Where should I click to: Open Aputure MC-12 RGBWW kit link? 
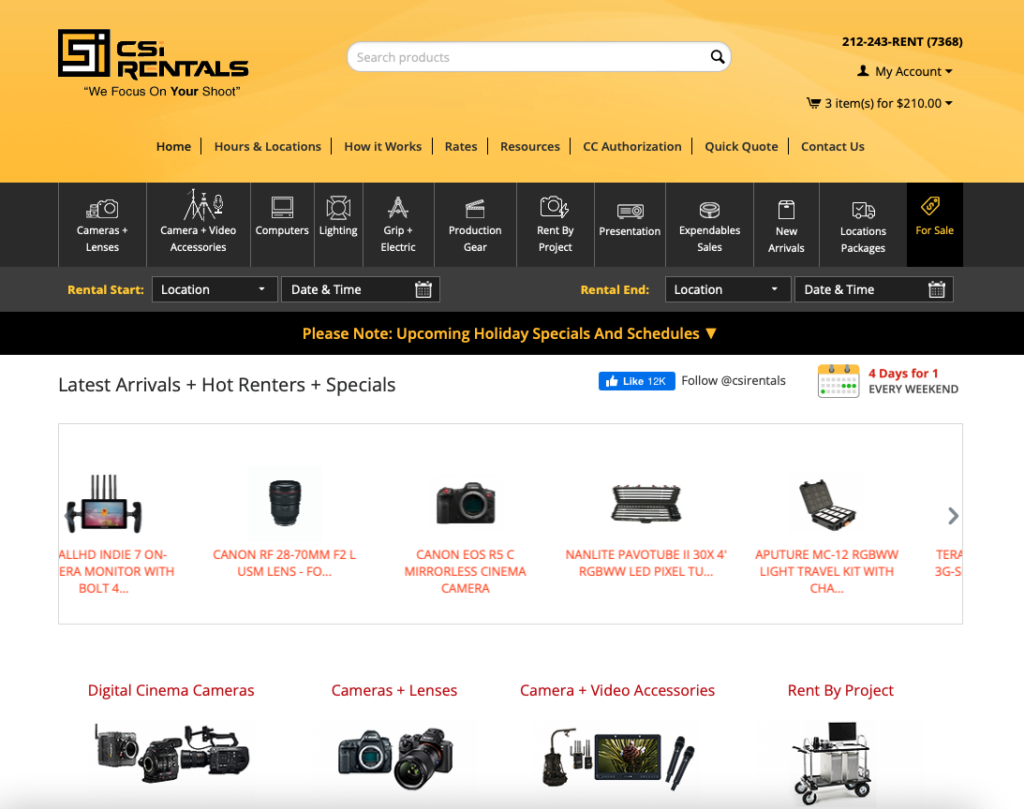tap(827, 571)
